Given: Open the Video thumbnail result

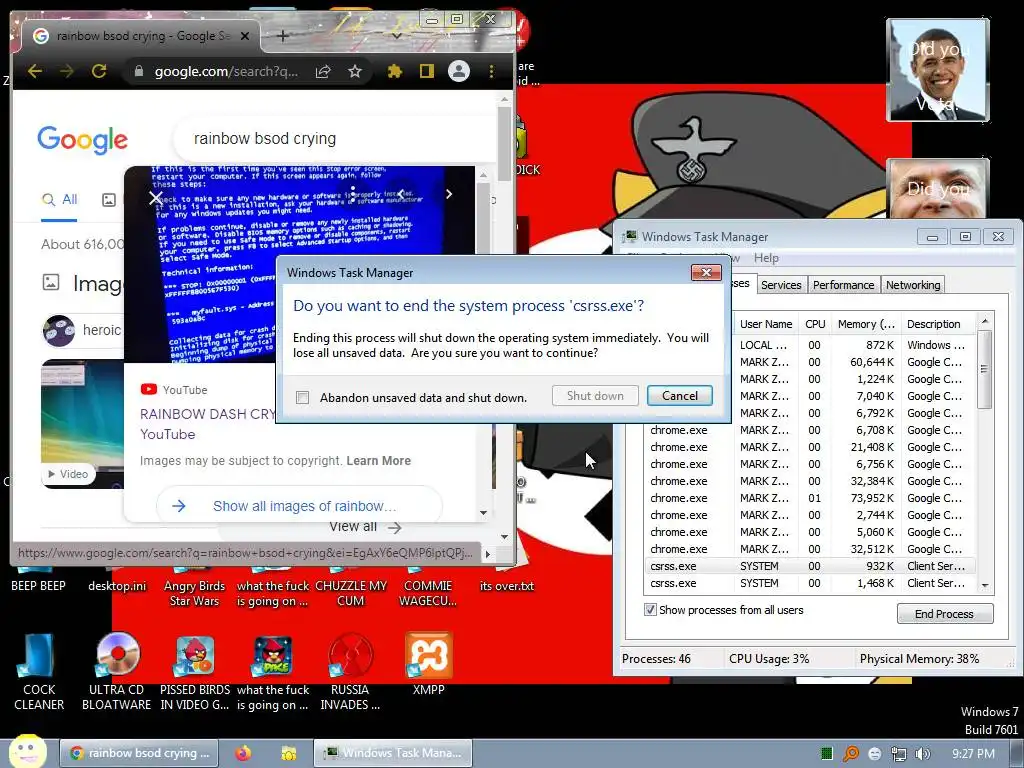Looking at the screenshot, I should coord(82,424).
